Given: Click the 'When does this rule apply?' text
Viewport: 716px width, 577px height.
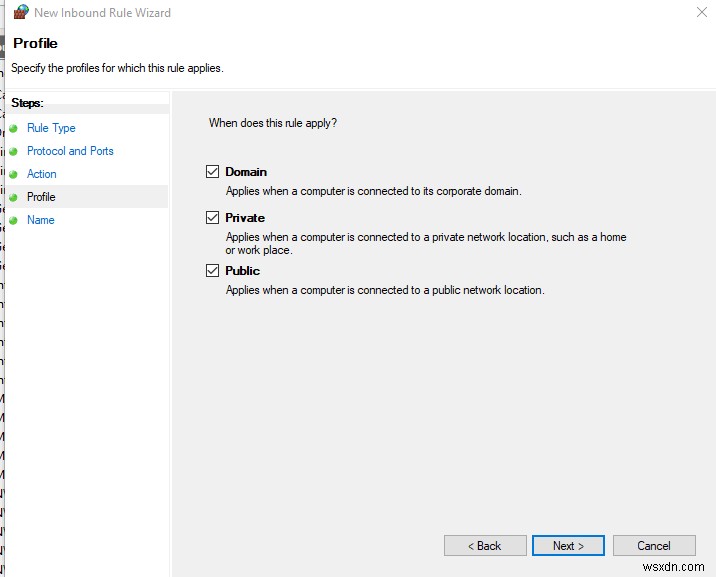Looking at the screenshot, I should (273, 123).
